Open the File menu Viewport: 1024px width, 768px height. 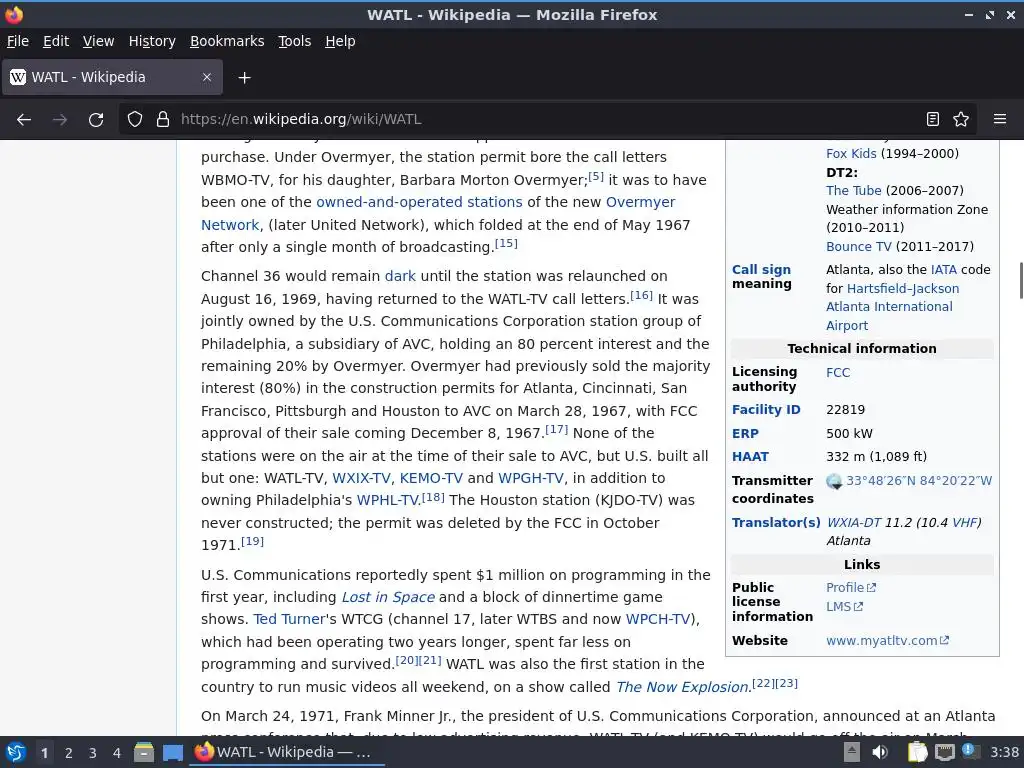point(18,41)
